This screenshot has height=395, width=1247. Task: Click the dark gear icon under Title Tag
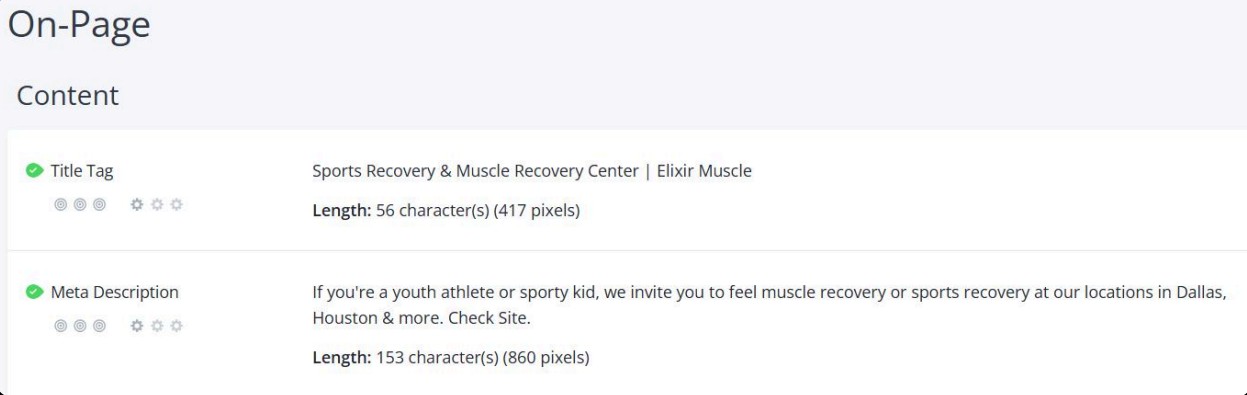pyautogui.click(x=138, y=204)
